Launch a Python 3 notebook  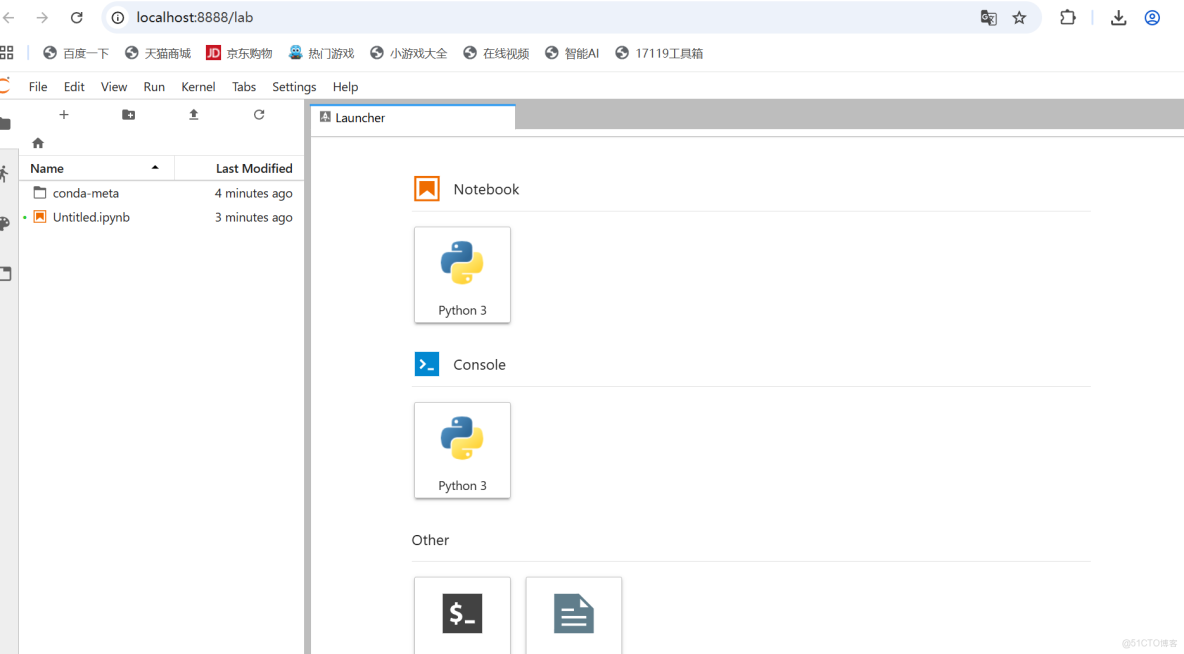click(x=462, y=275)
